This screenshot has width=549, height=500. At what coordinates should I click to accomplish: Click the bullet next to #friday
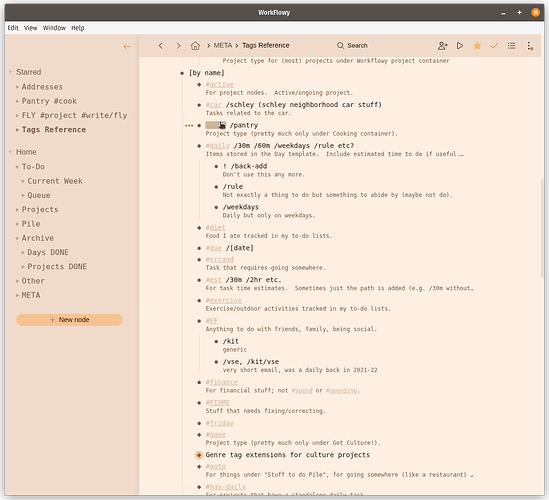(199, 423)
